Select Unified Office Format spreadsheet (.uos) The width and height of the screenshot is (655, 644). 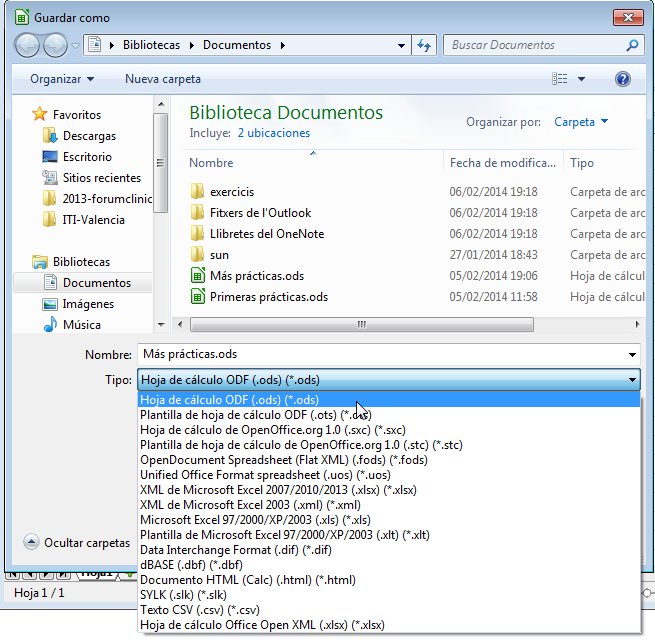pyautogui.click(x=388, y=475)
